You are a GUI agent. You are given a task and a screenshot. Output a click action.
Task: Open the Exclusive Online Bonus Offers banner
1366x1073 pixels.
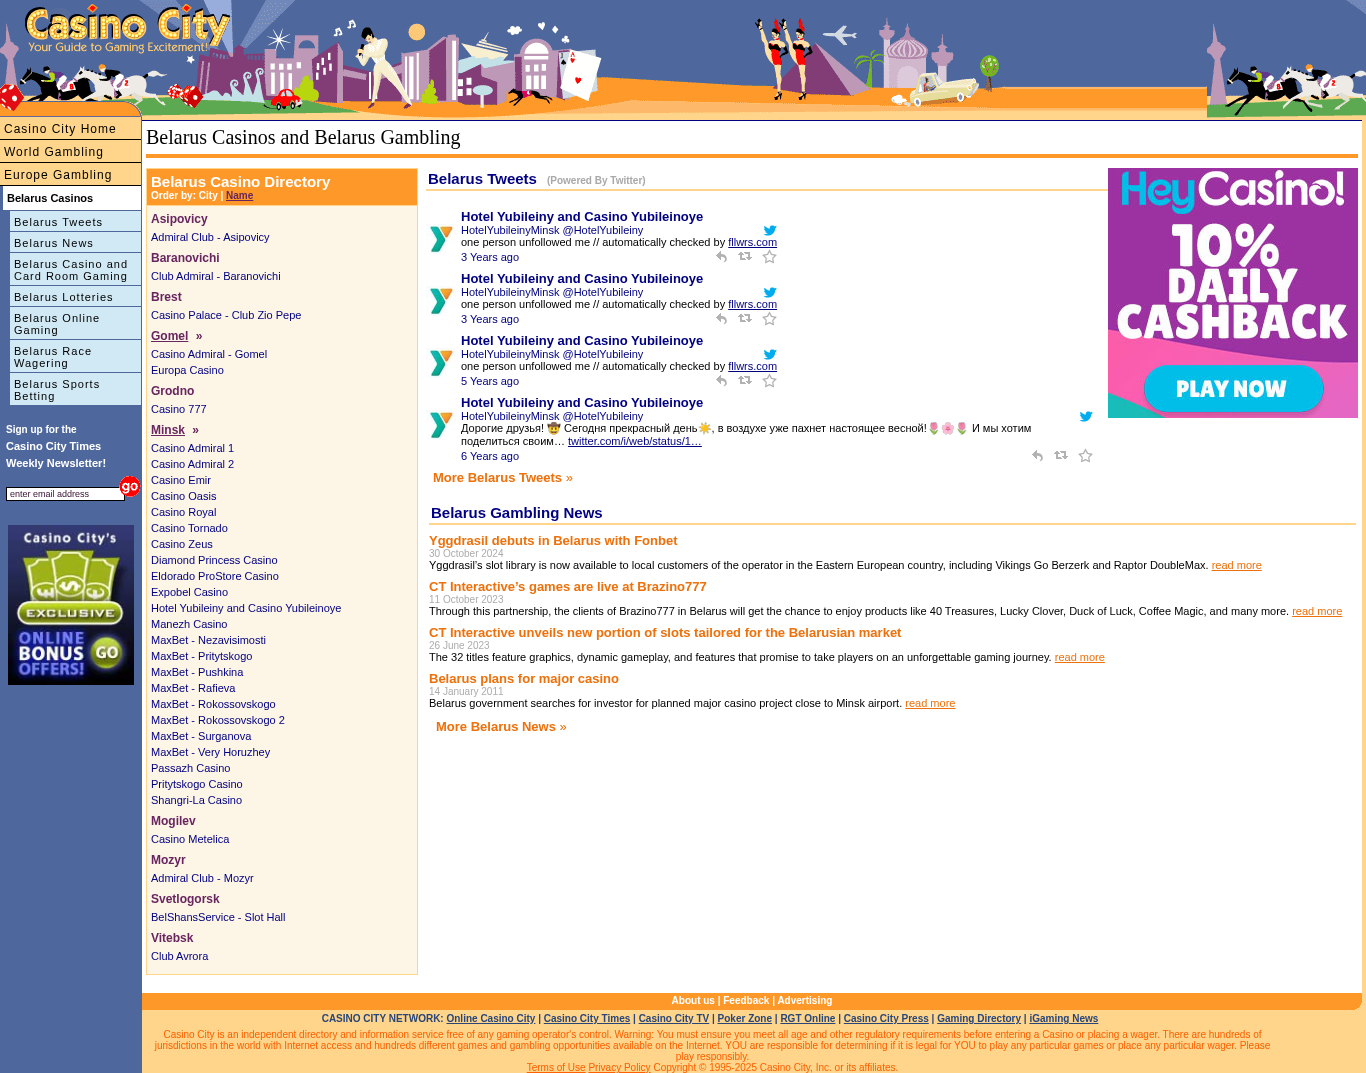tap(71, 605)
